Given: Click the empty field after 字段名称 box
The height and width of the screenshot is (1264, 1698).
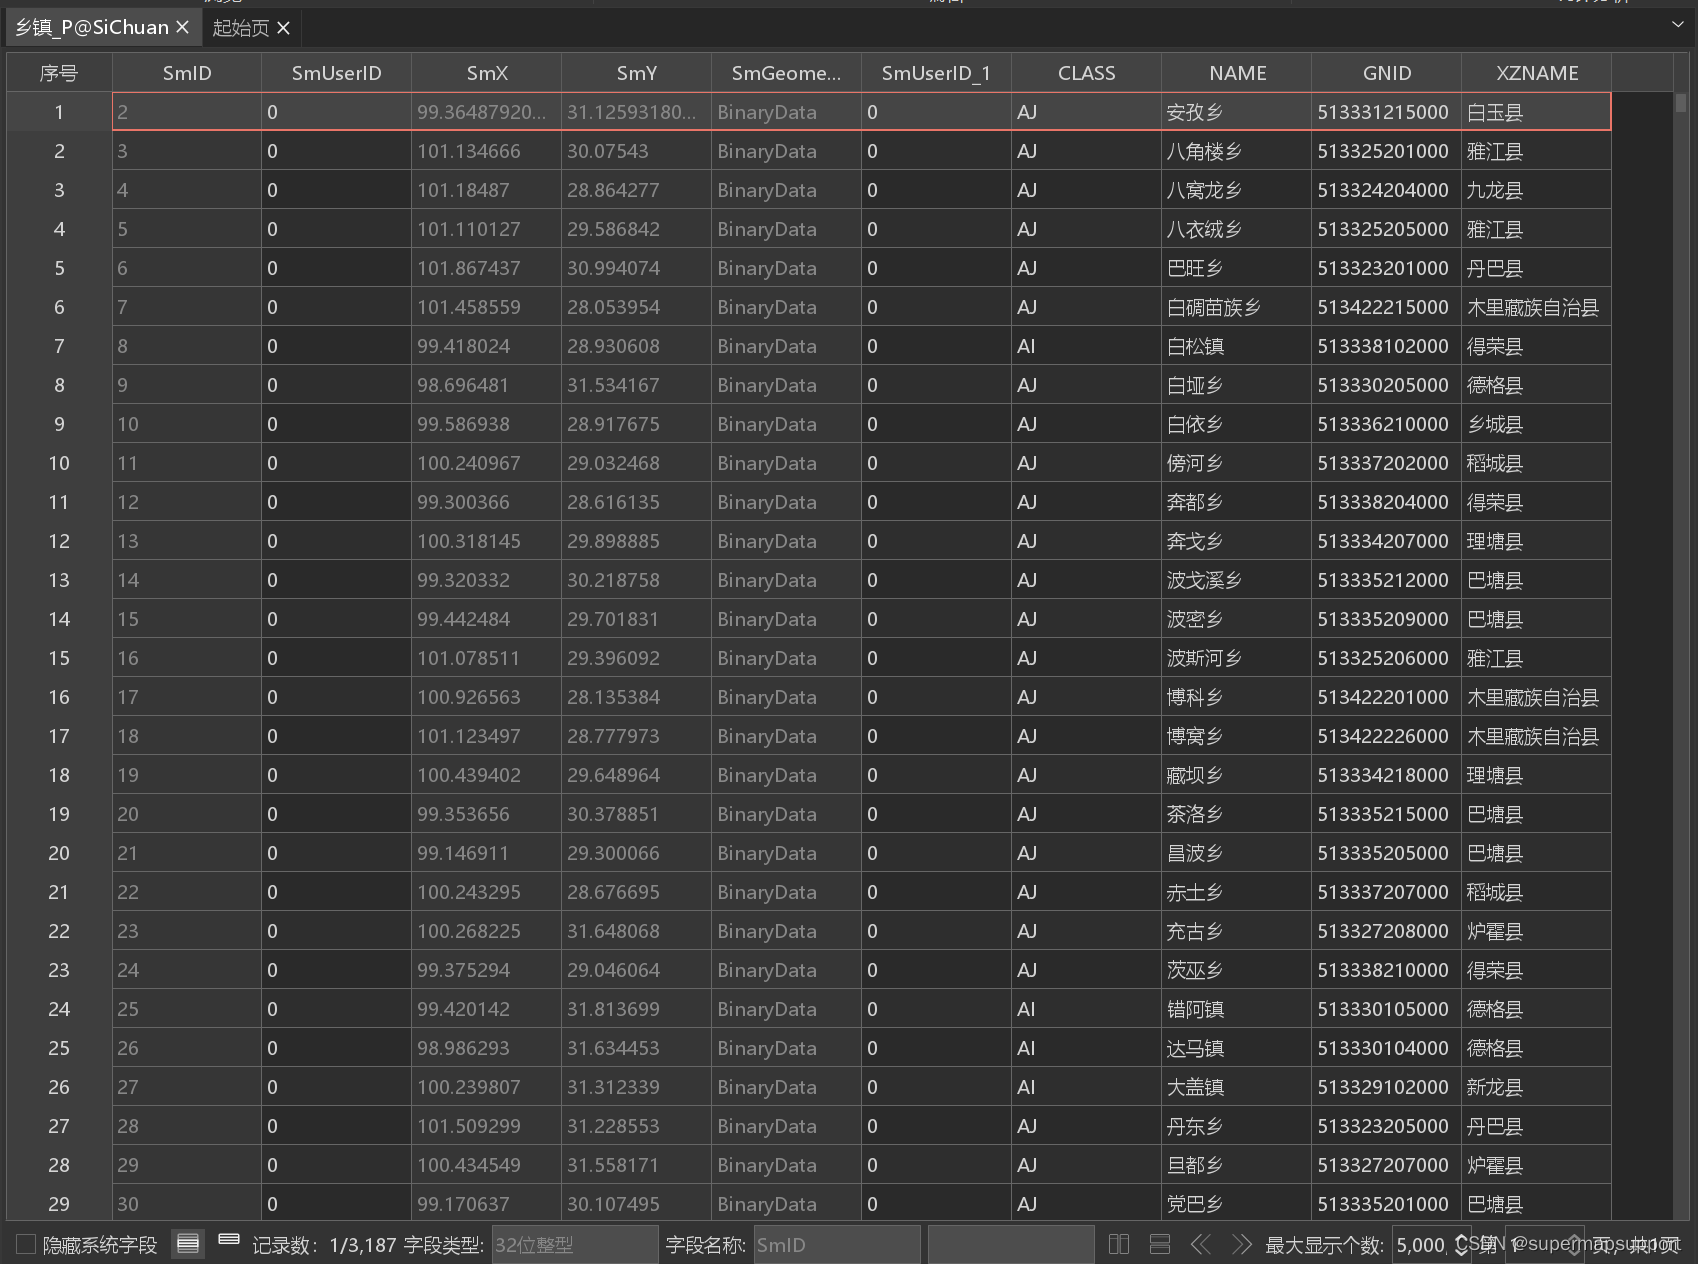Looking at the screenshot, I should tap(1011, 1244).
